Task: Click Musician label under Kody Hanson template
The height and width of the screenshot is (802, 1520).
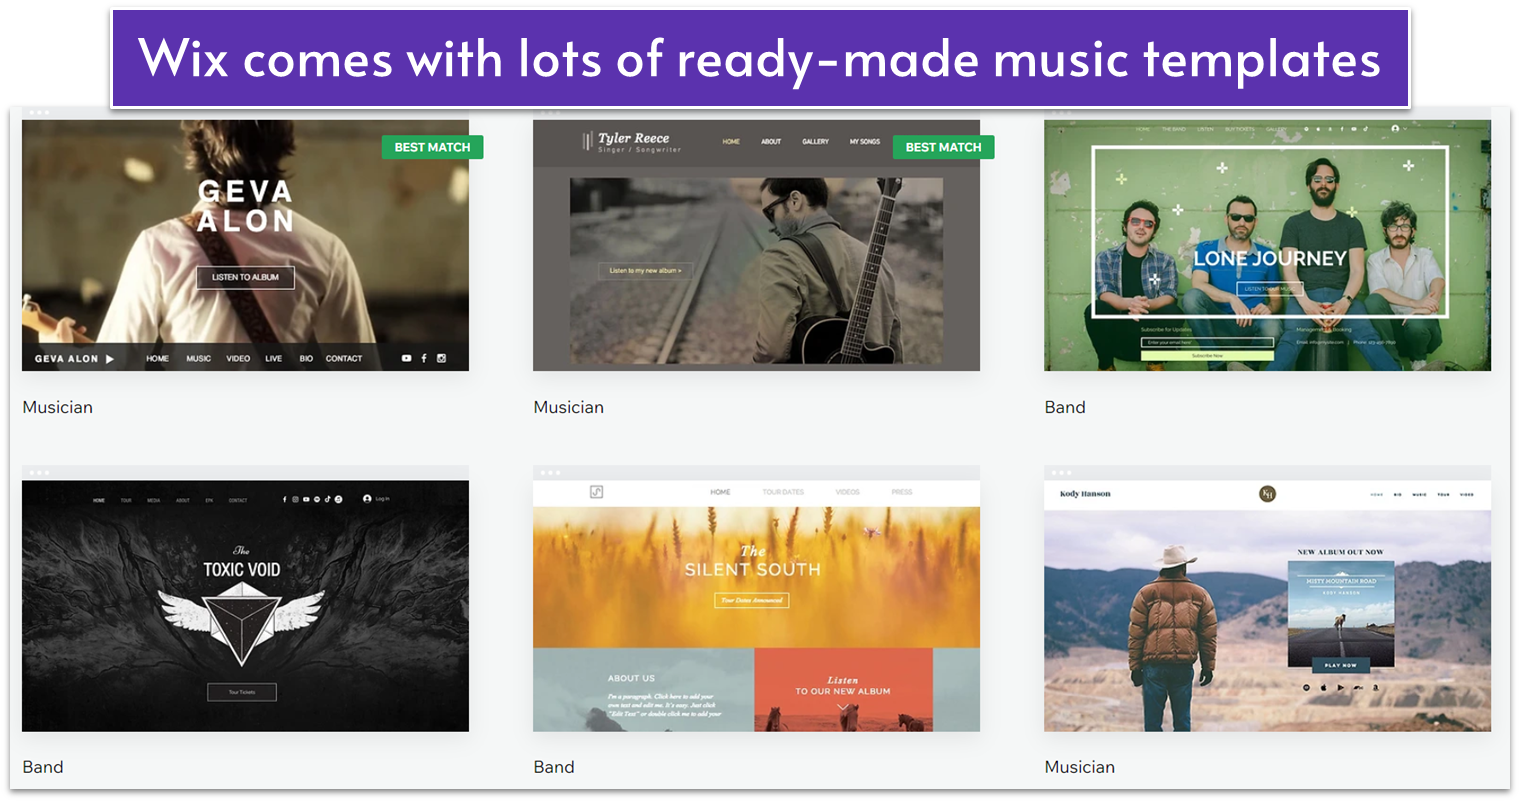Action: (x=1080, y=767)
